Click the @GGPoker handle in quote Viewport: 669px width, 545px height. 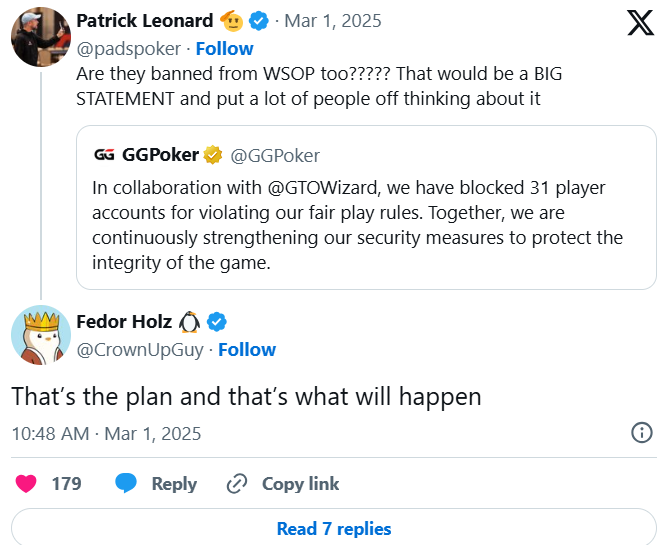click(276, 155)
